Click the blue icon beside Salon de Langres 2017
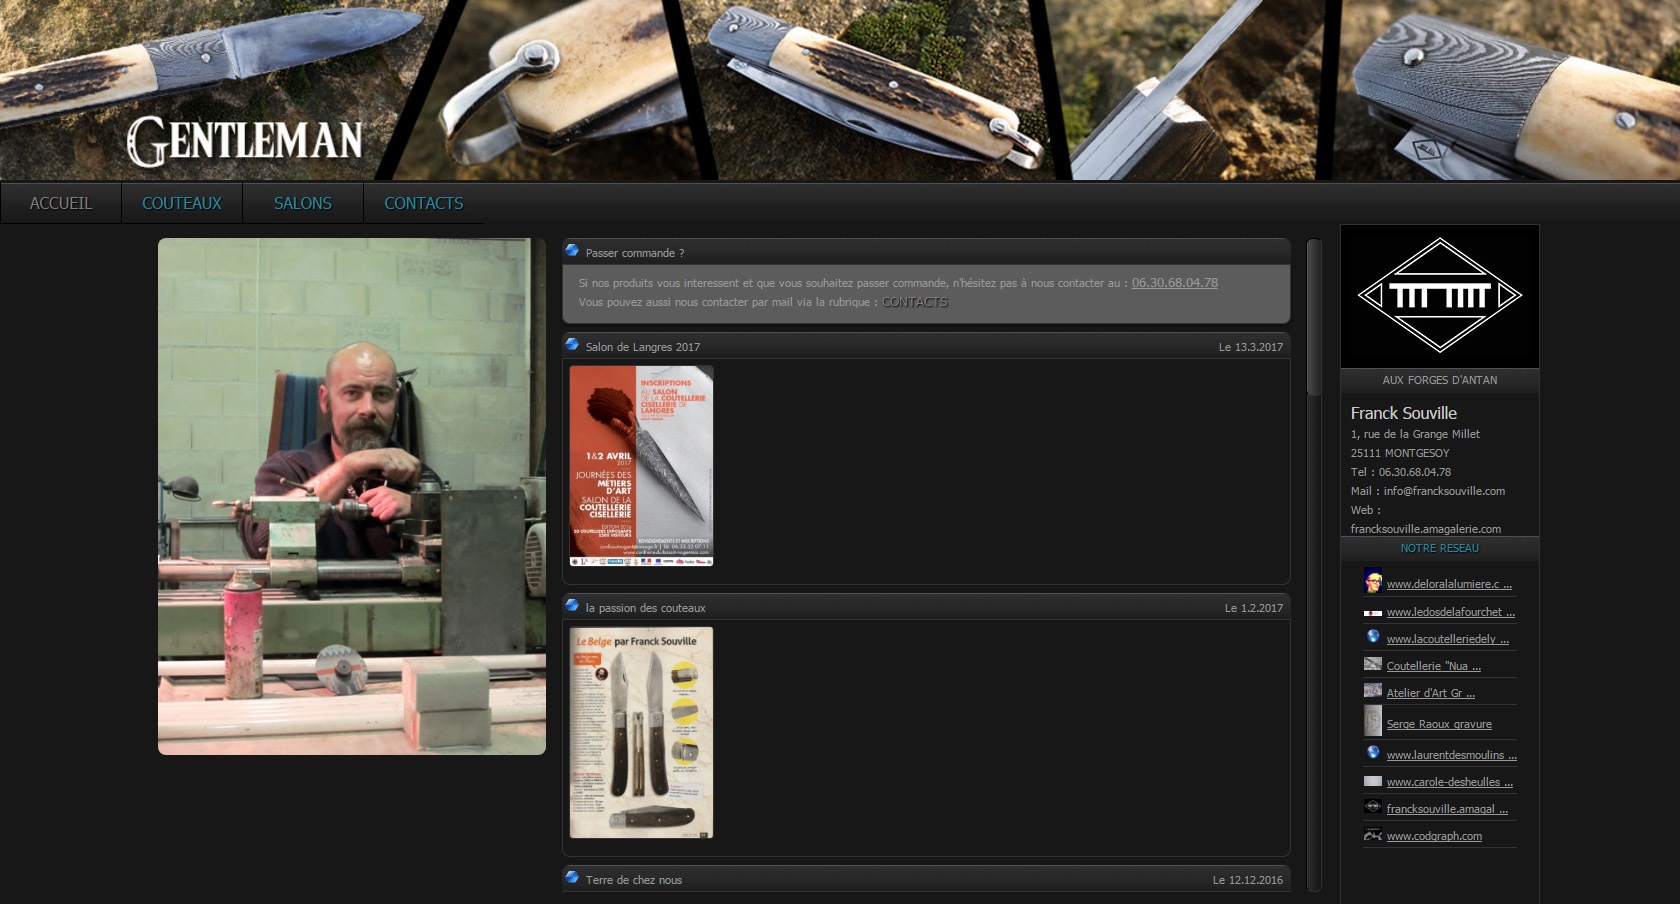1680x904 pixels. coord(572,345)
